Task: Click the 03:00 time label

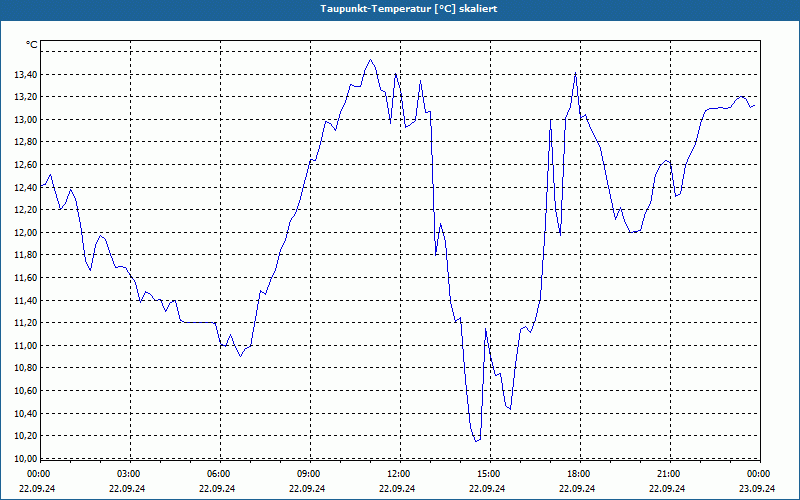Action: pyautogui.click(x=128, y=474)
